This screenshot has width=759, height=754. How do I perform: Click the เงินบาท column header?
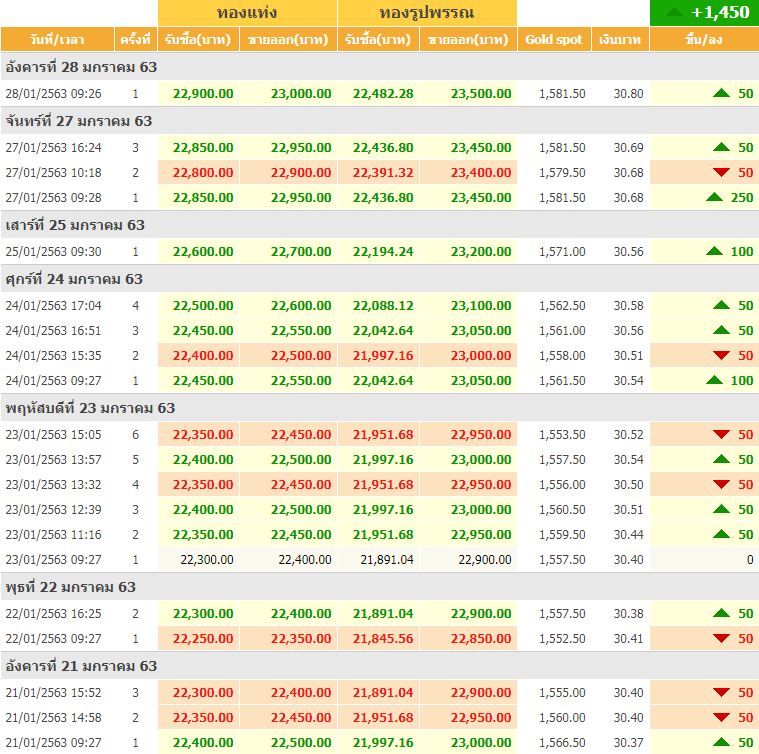620,40
